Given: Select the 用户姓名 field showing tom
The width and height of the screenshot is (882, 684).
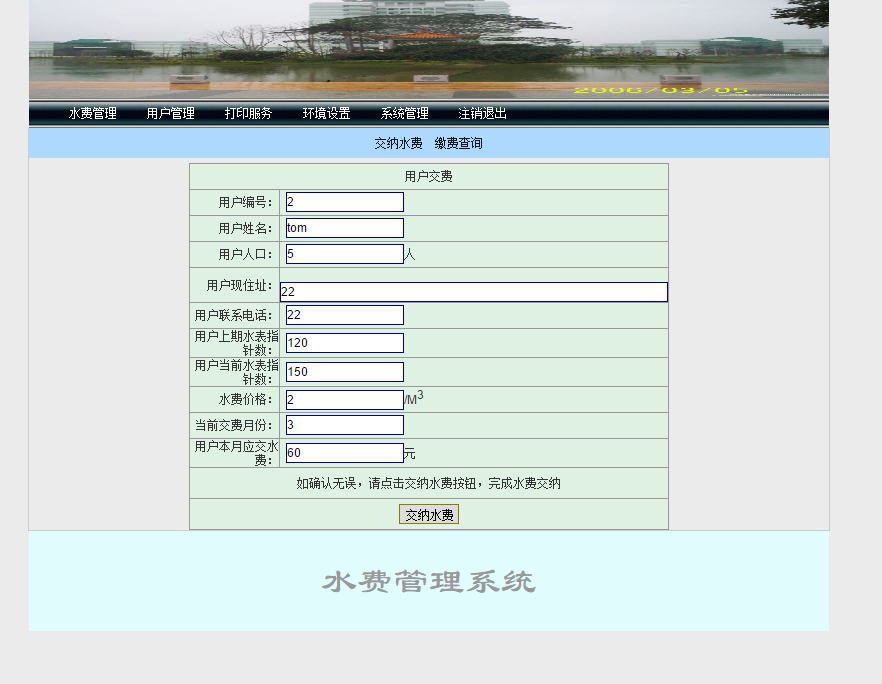Looking at the screenshot, I should (x=343, y=227).
